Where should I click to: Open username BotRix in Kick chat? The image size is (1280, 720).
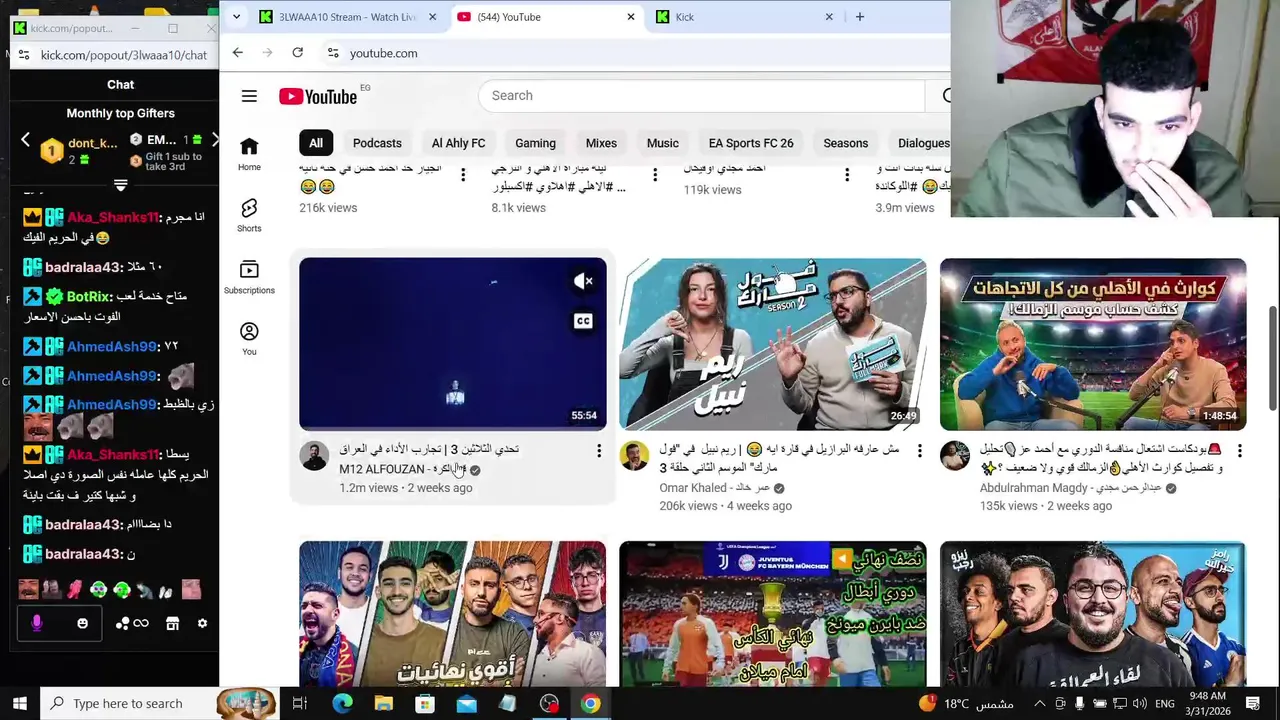[88, 297]
